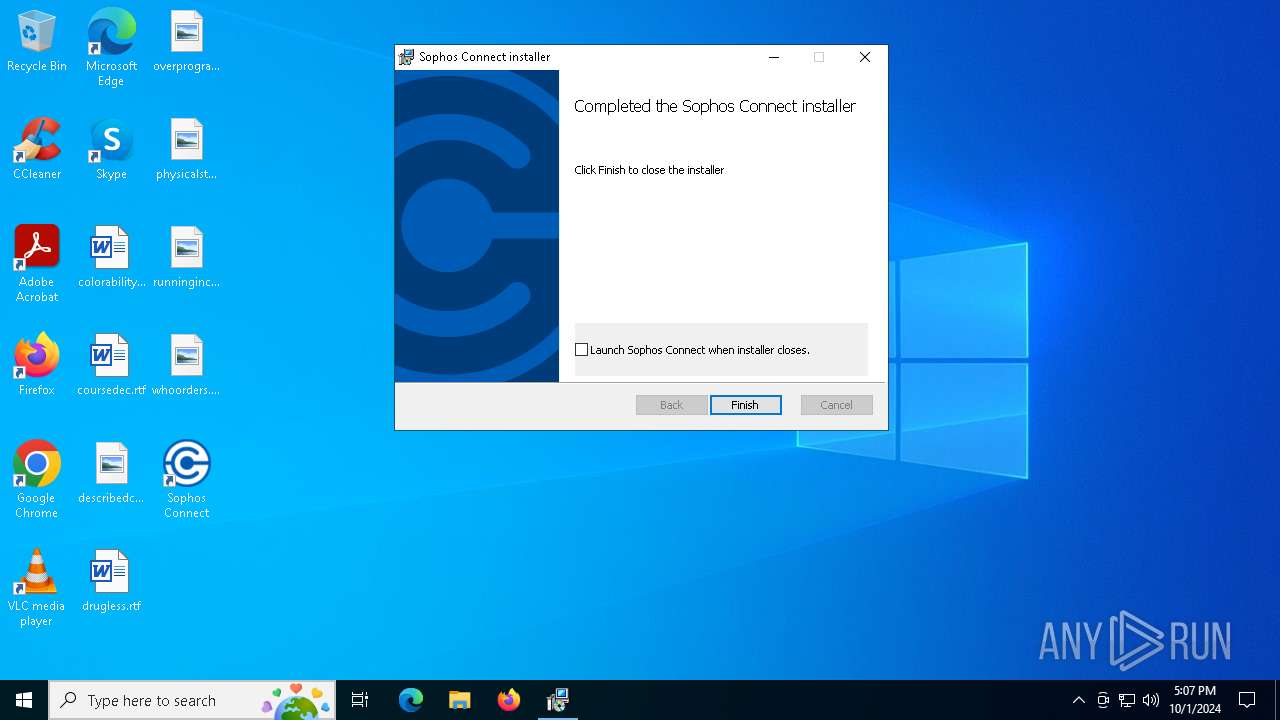Click Finish to close the installer
1280x720 pixels.
tap(746, 405)
